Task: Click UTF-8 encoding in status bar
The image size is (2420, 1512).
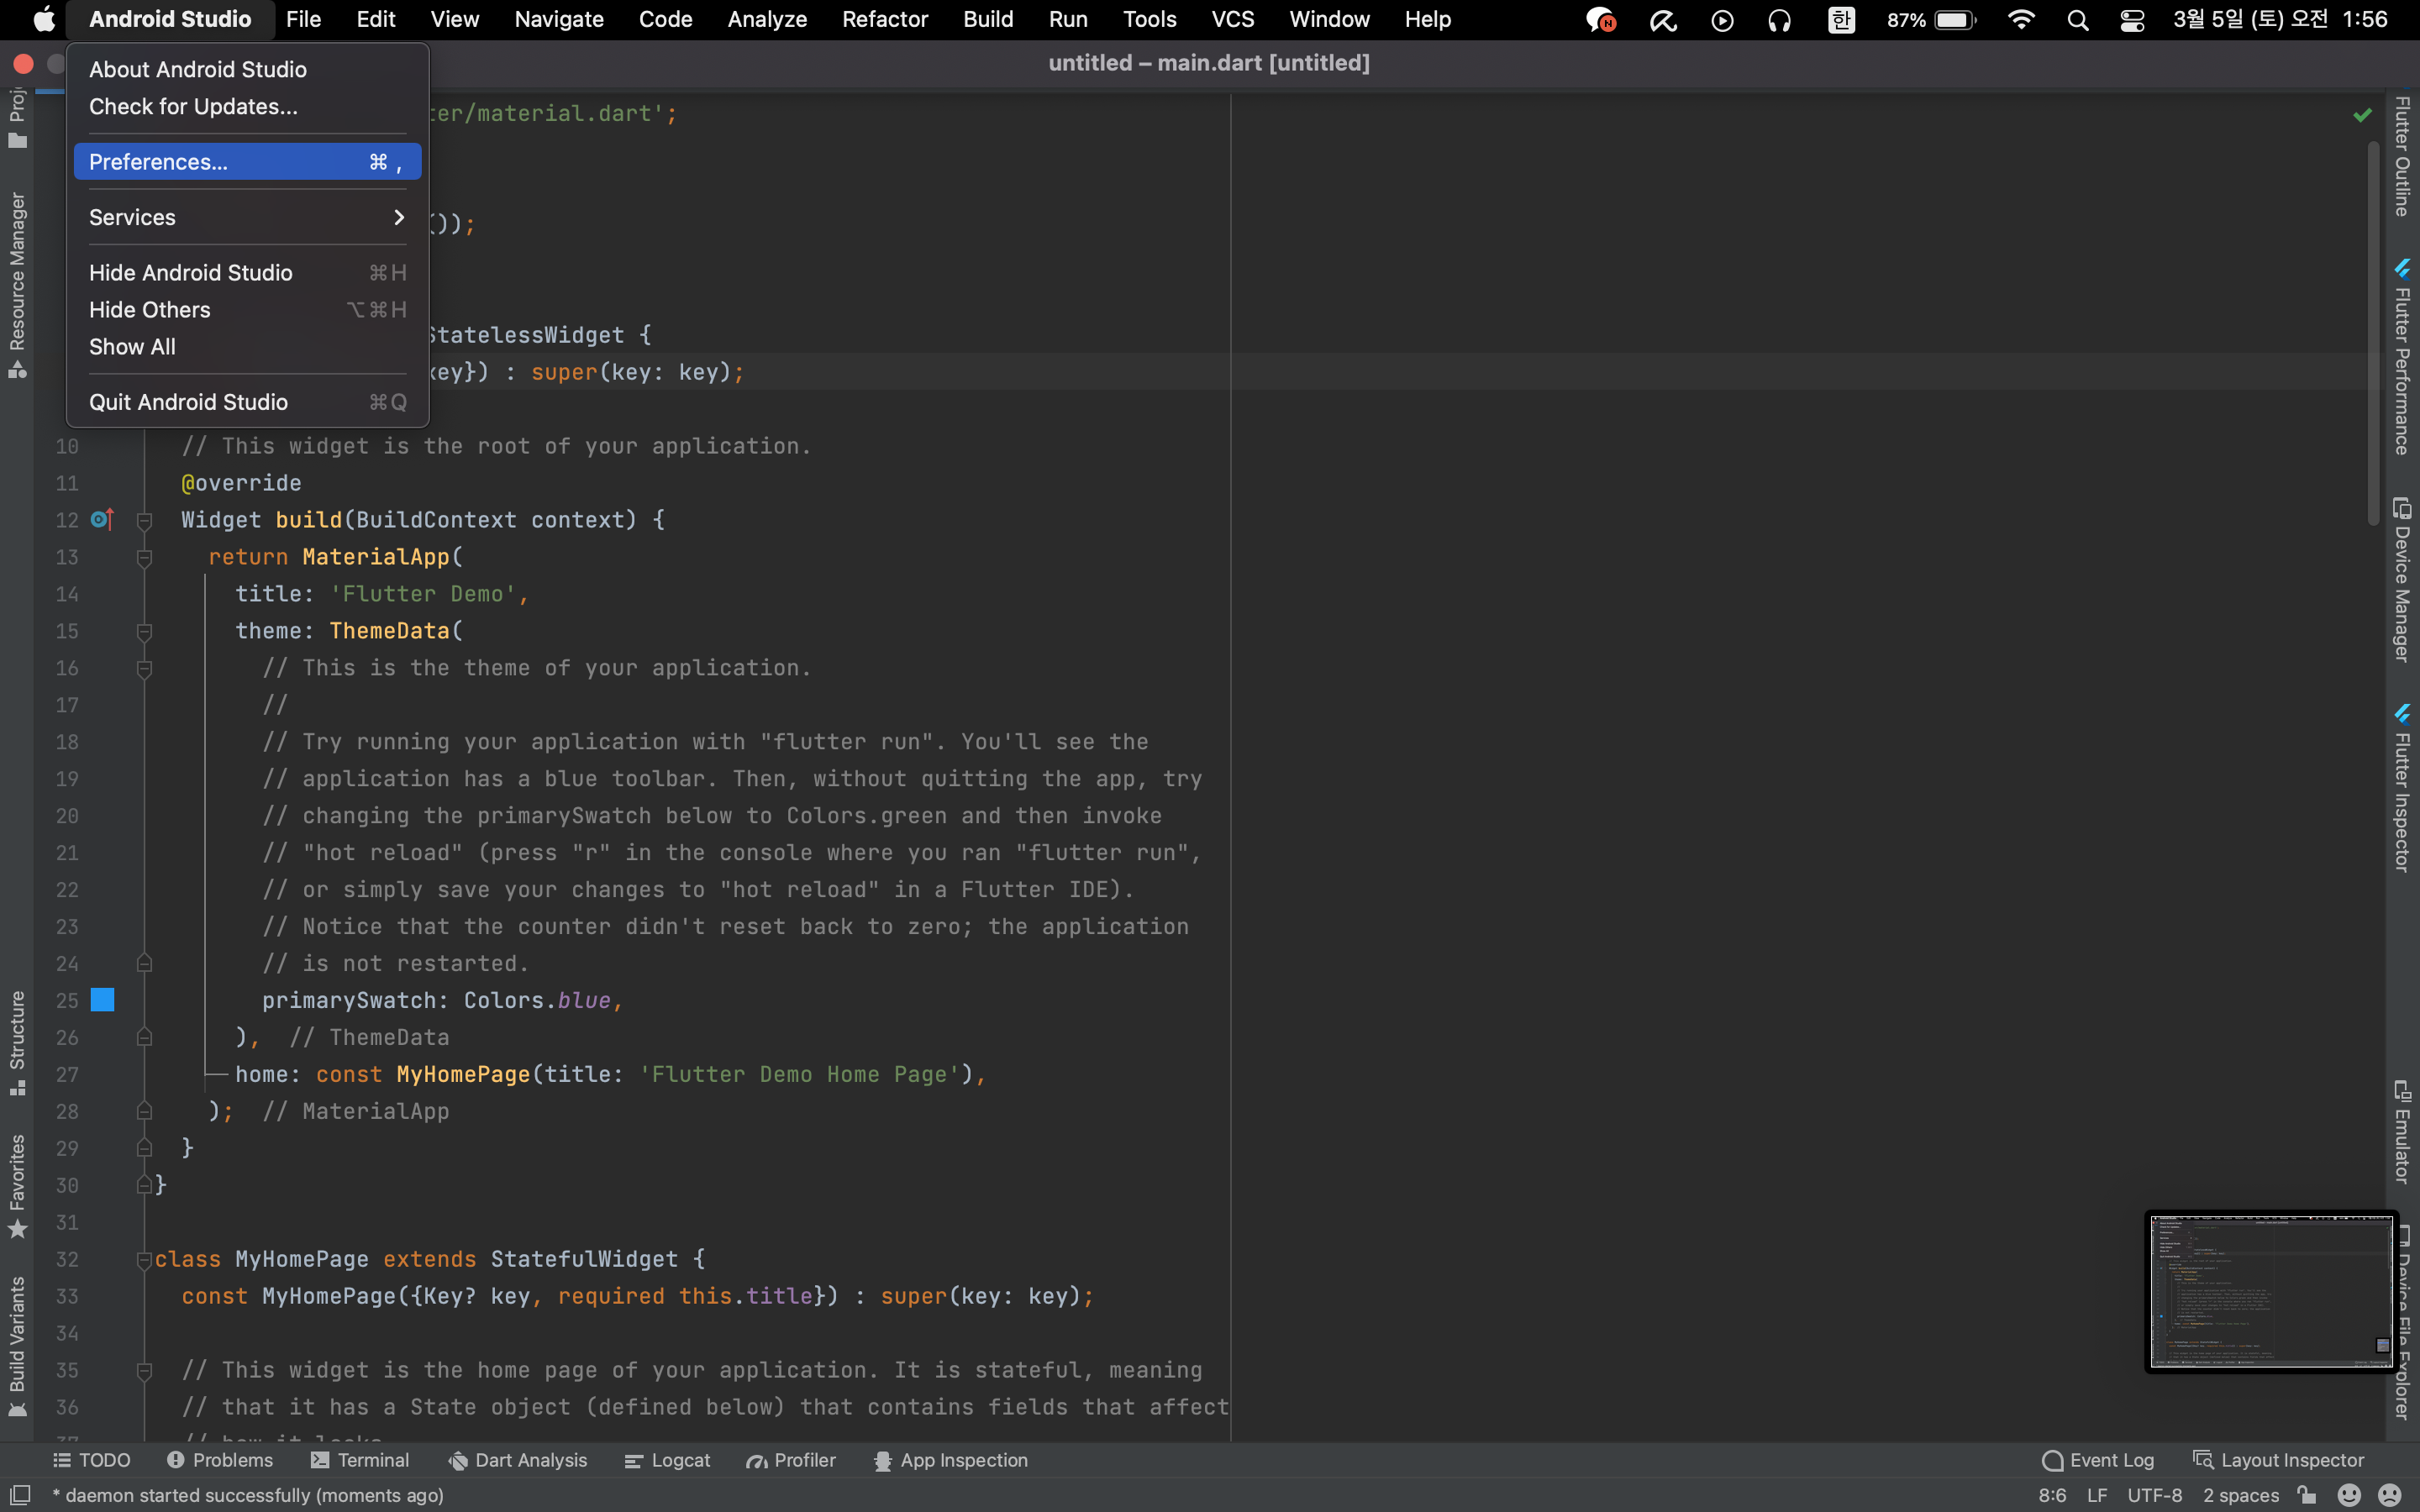Action: 2154,1495
